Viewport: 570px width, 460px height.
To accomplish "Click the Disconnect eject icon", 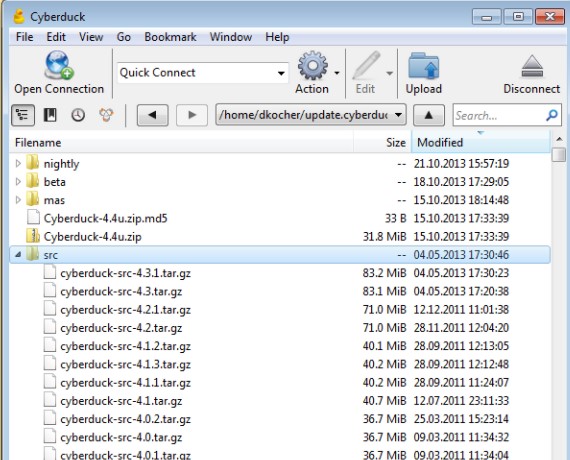I will pos(532,66).
